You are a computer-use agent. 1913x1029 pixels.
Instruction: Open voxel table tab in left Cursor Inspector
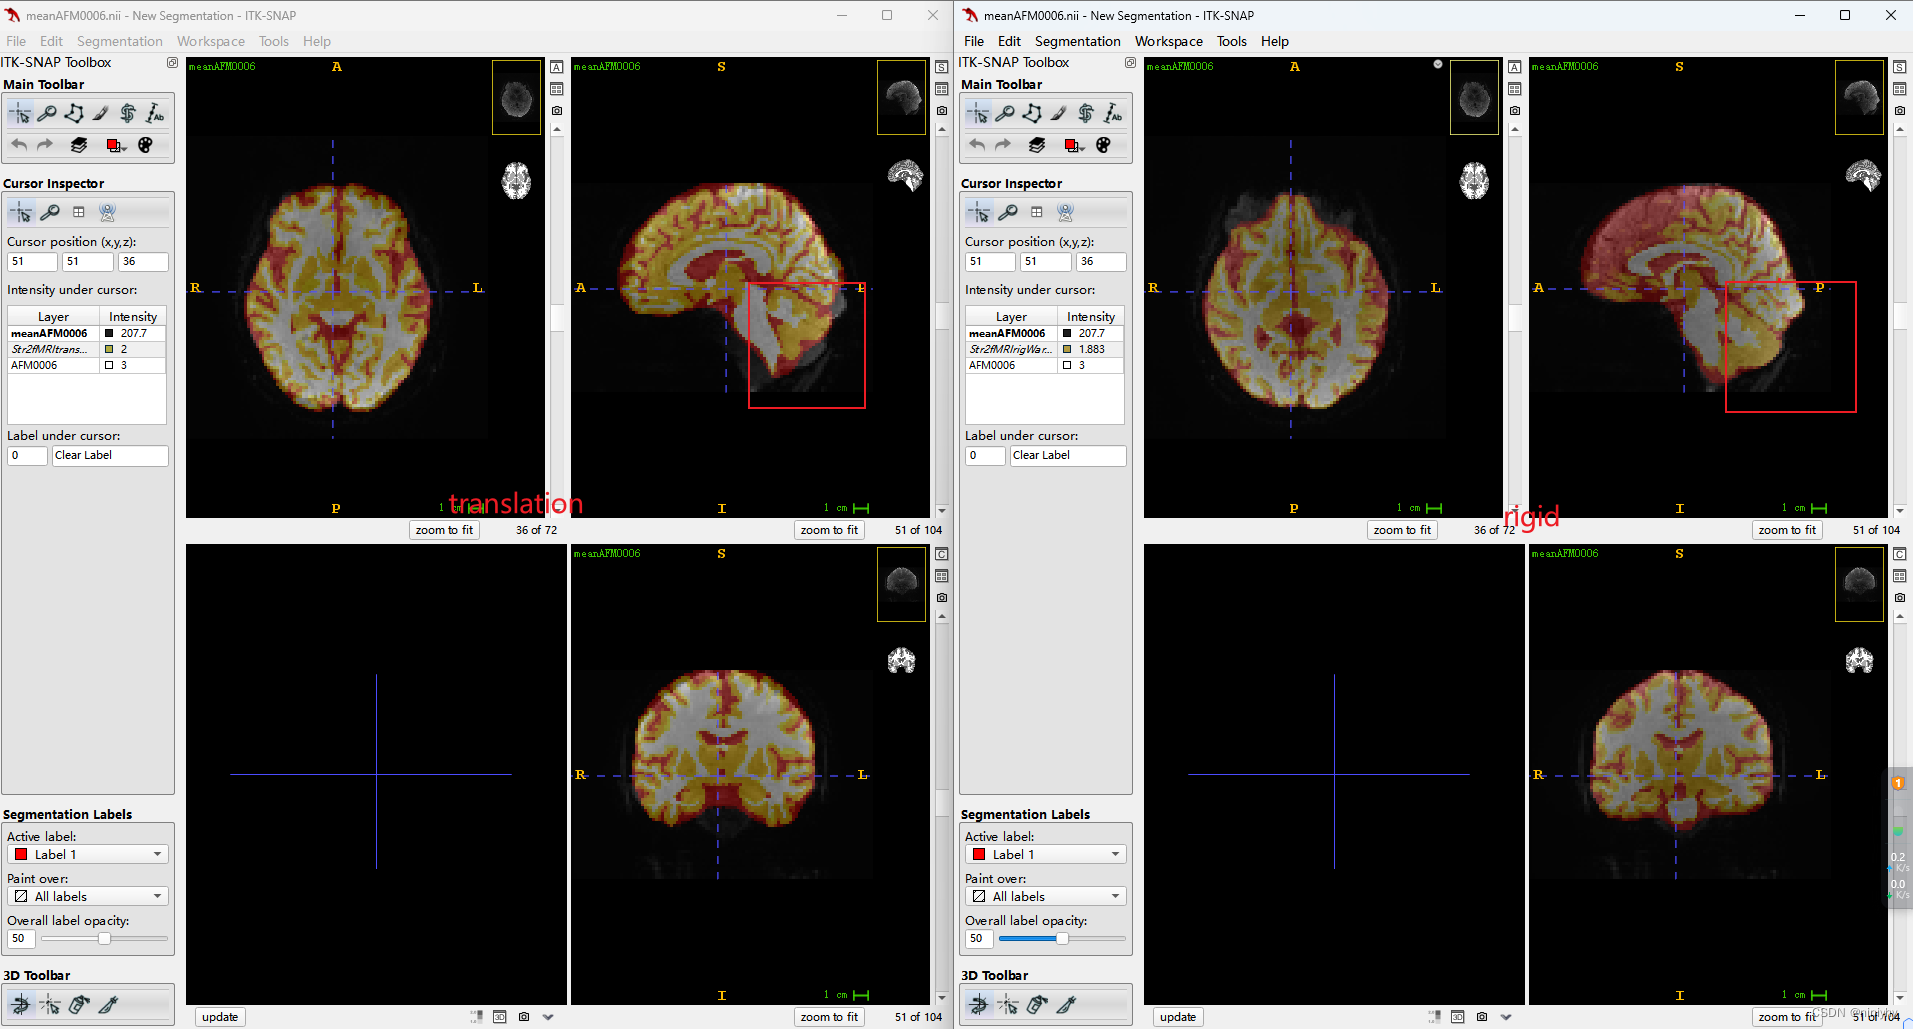tap(79, 212)
